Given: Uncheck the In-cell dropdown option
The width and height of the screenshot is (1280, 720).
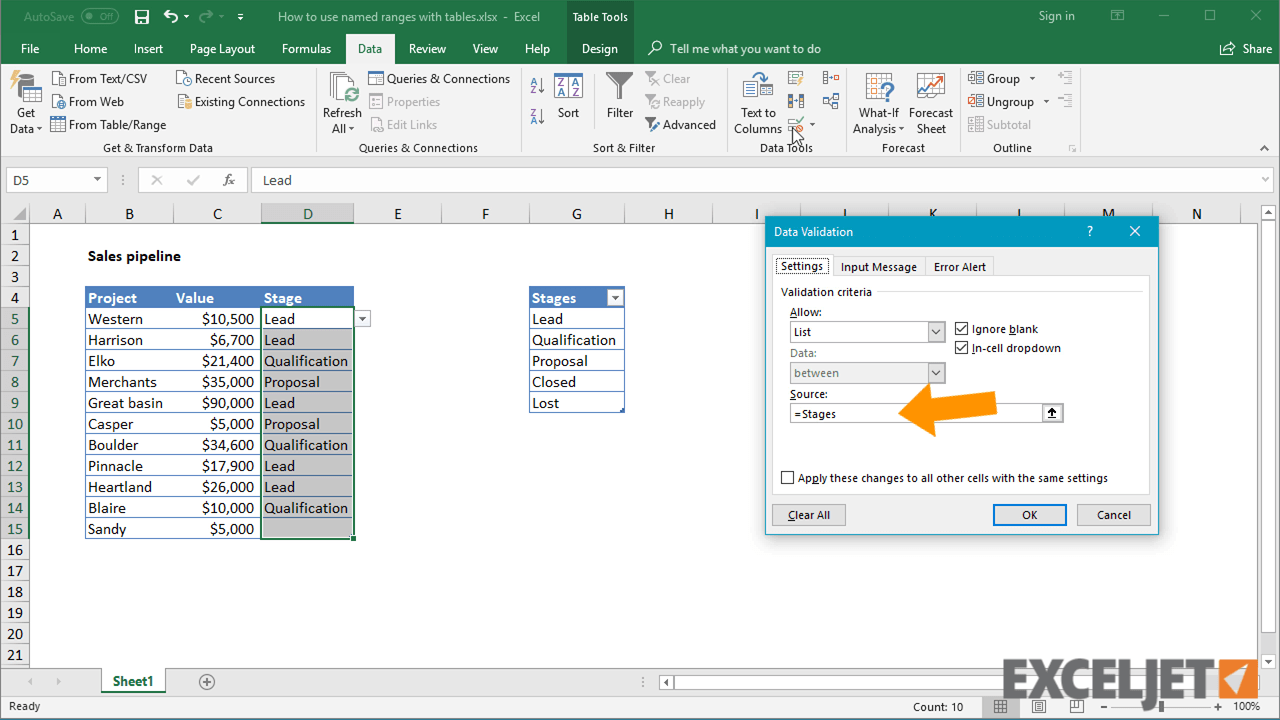Looking at the screenshot, I should (961, 349).
